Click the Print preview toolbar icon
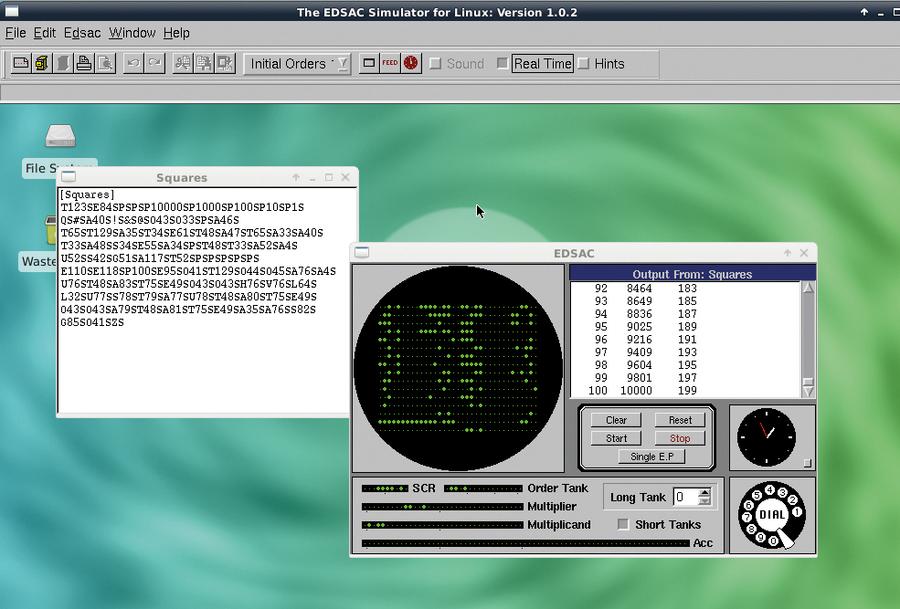Screen dimensions: 900x609 pos(106,63)
